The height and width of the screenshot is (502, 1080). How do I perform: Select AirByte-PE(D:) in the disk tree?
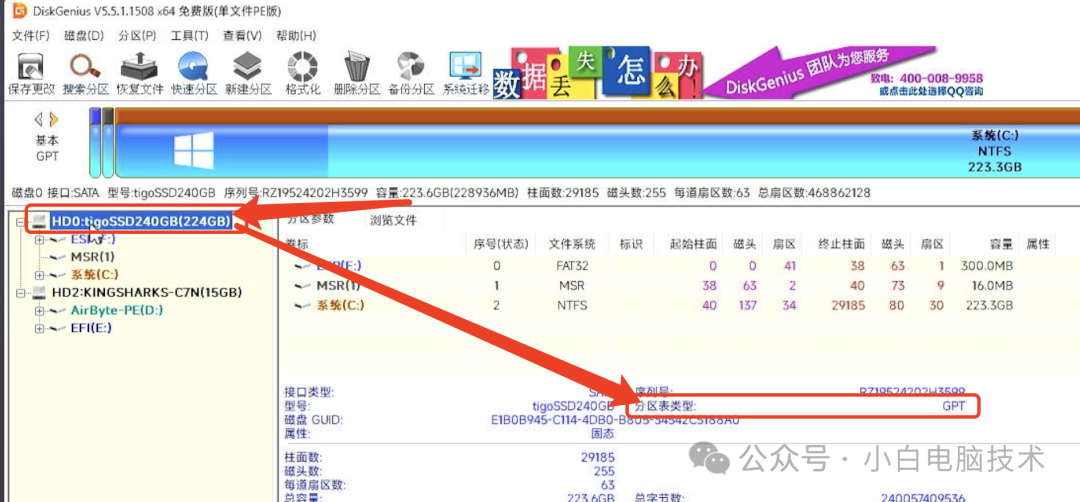pos(117,311)
